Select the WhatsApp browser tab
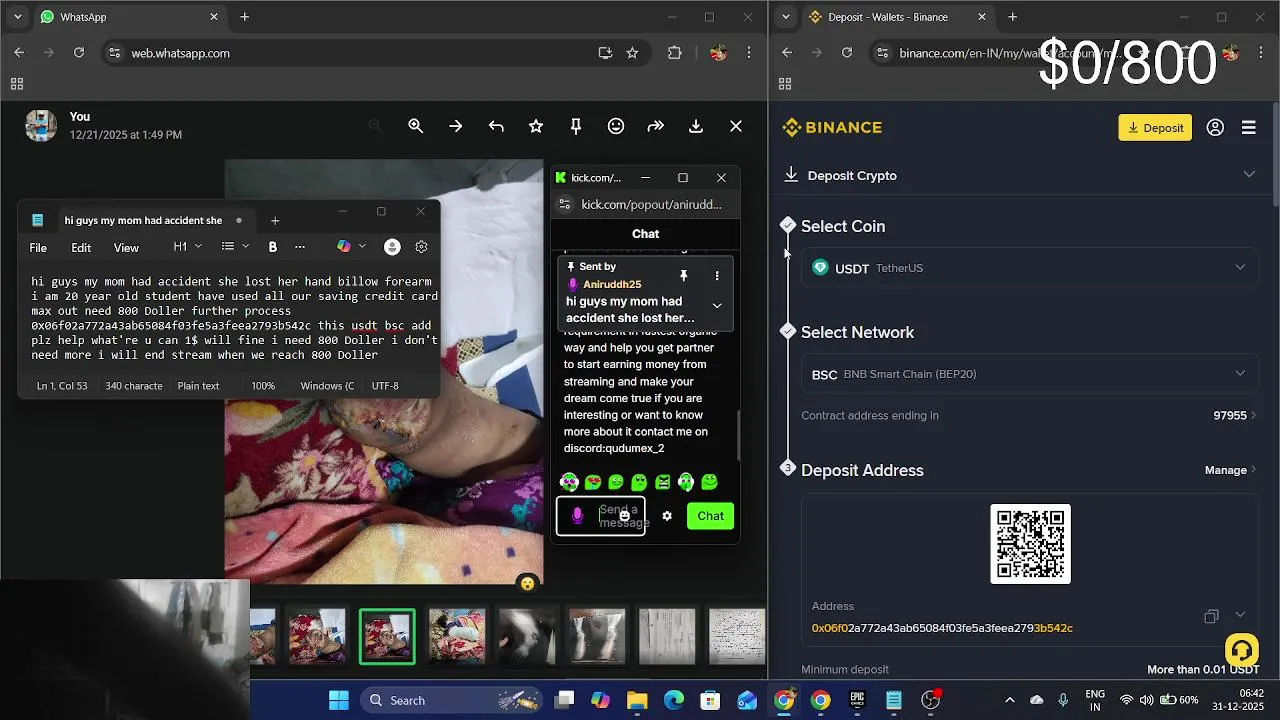Image resolution: width=1280 pixels, height=720 pixels. click(130, 17)
